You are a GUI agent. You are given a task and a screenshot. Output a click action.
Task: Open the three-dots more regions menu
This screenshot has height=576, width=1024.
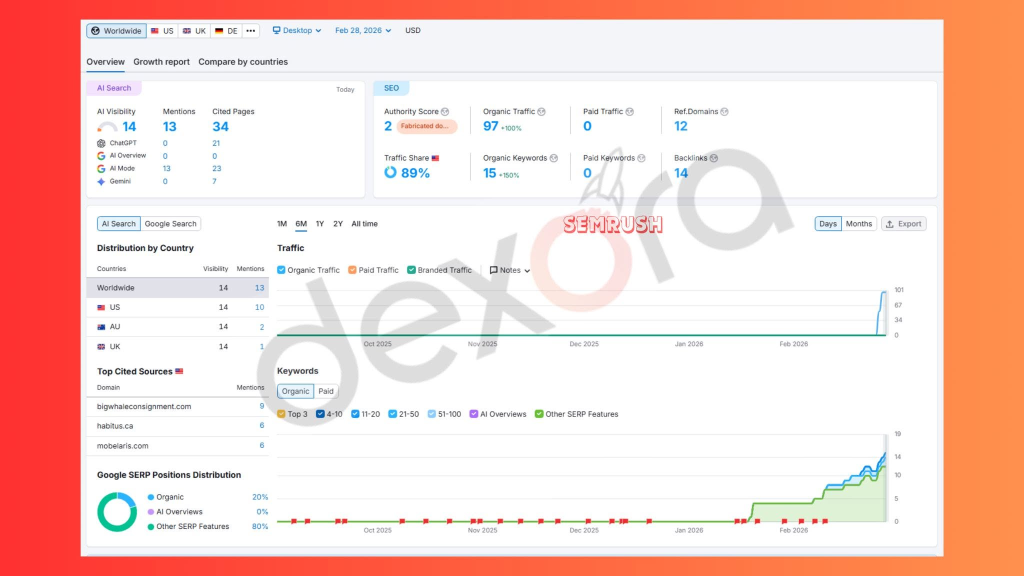coord(251,31)
